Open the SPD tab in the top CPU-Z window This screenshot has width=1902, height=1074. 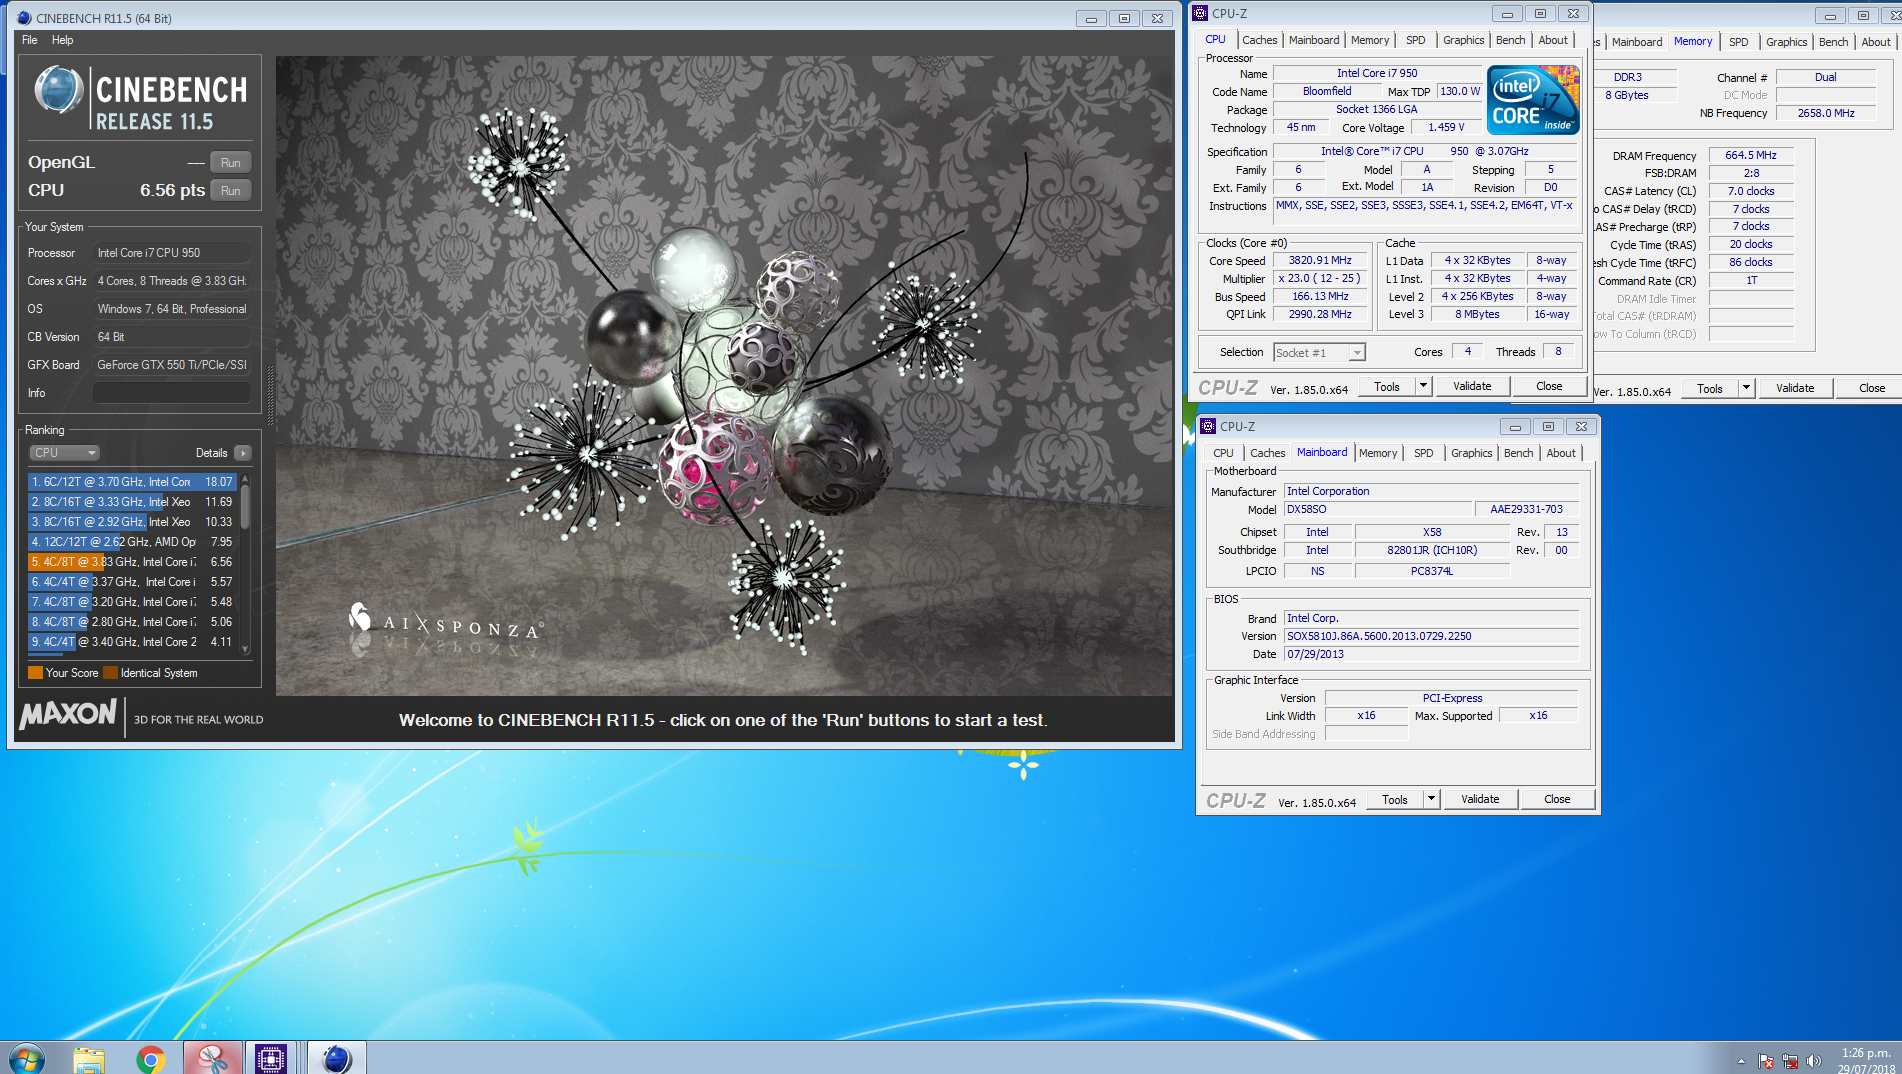pyautogui.click(x=1416, y=40)
